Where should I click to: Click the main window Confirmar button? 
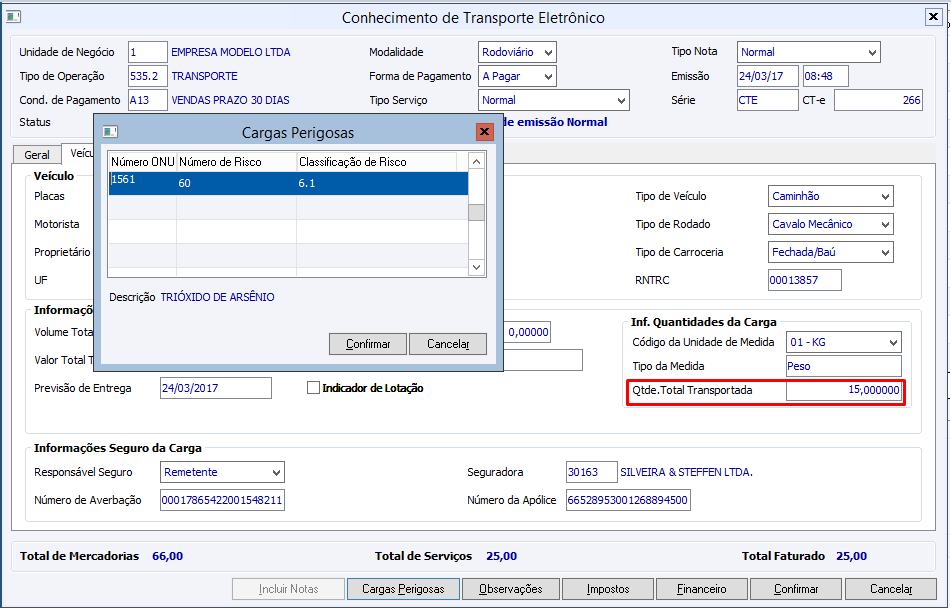pyautogui.click(x=796, y=589)
